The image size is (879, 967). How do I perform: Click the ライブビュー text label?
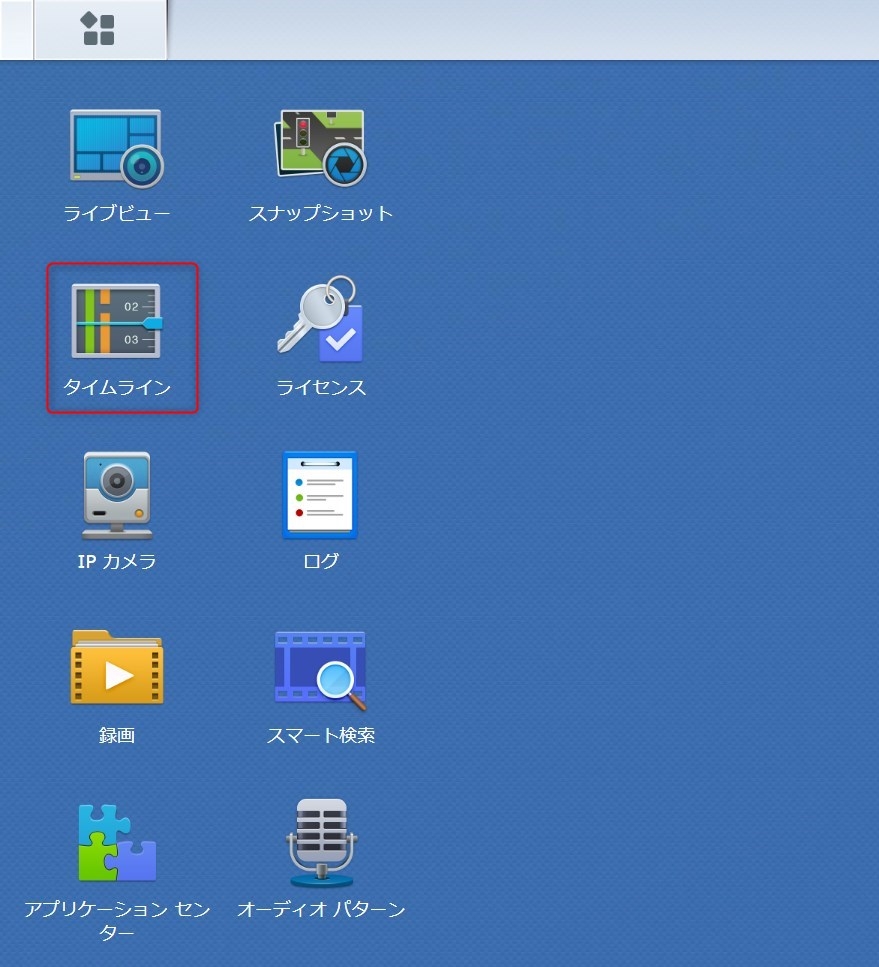point(117,213)
